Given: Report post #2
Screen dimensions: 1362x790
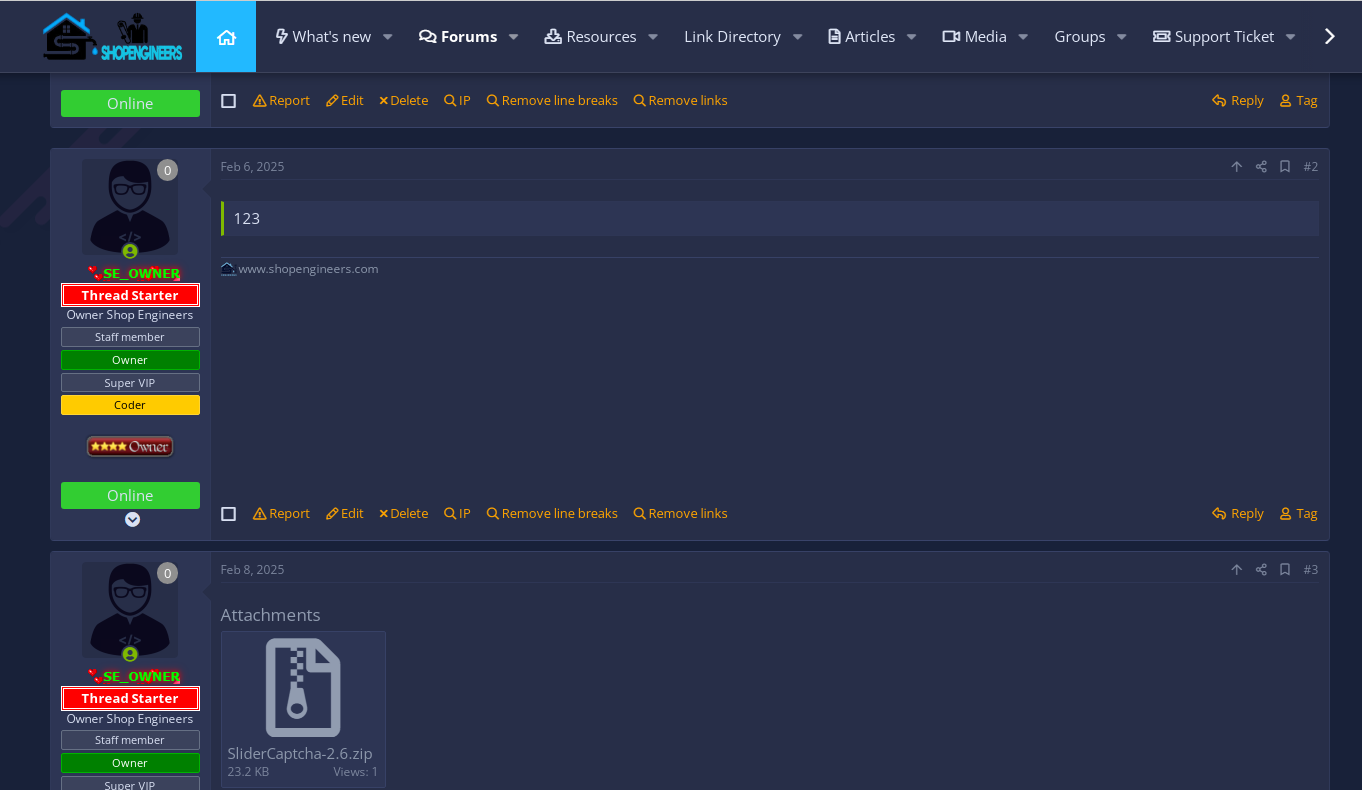Looking at the screenshot, I should pos(281,514).
